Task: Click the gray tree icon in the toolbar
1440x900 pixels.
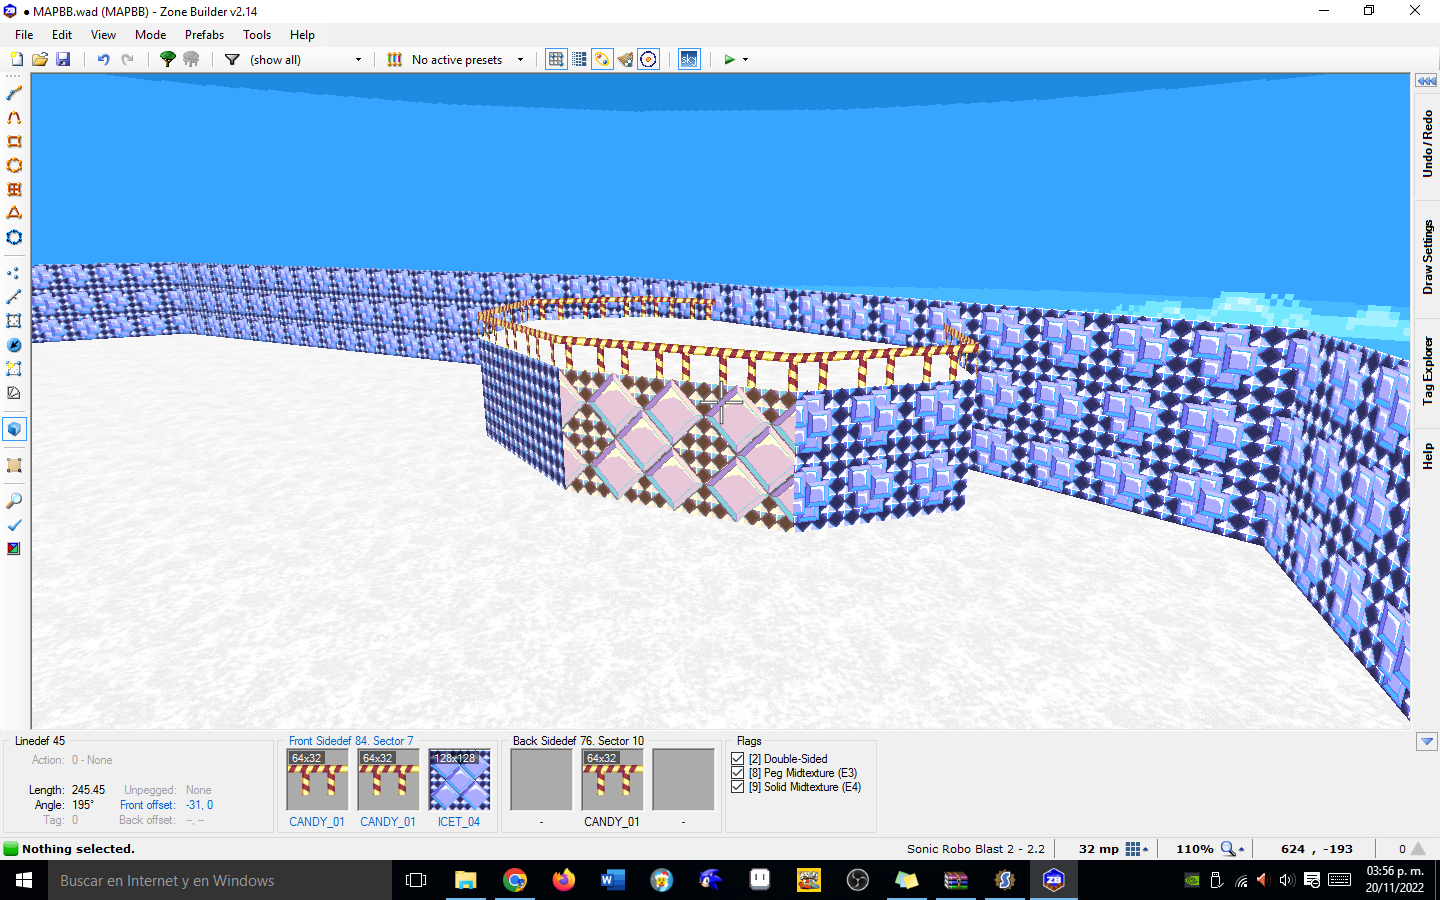Action: point(191,60)
